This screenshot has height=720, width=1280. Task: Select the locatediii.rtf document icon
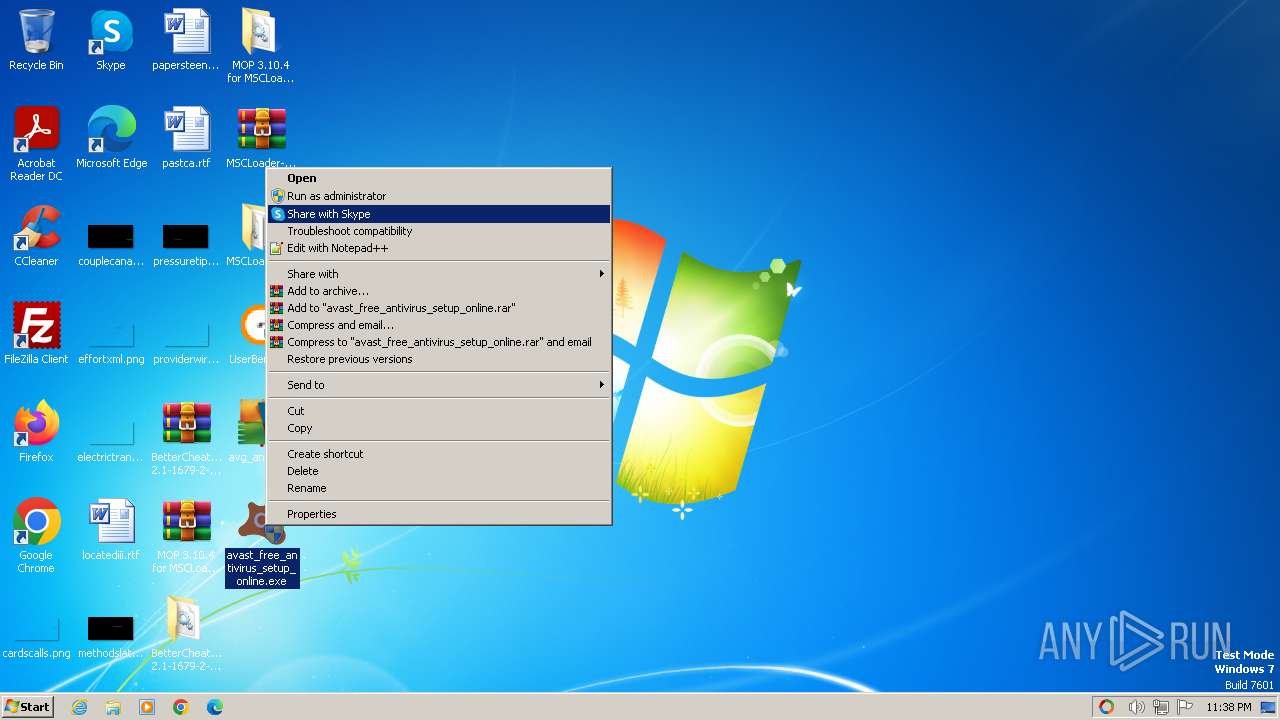(x=111, y=530)
